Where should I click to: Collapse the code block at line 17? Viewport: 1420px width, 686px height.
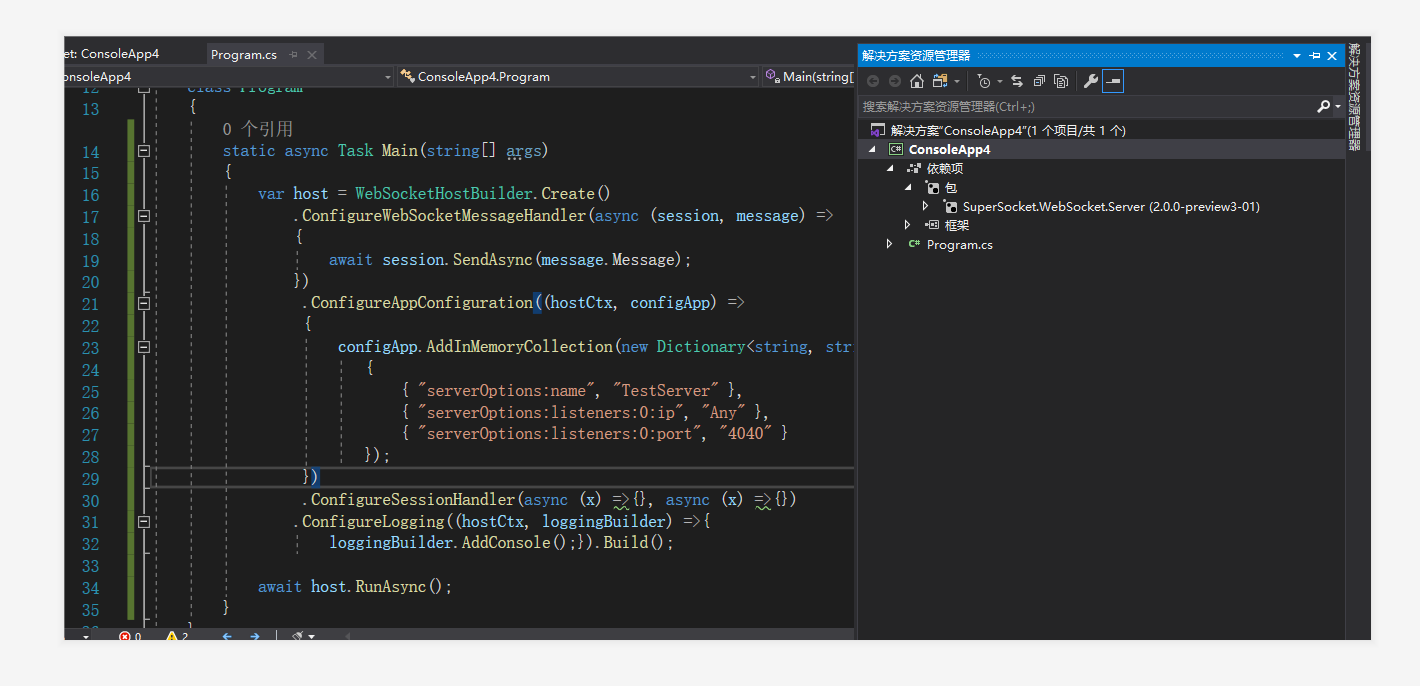click(143, 216)
